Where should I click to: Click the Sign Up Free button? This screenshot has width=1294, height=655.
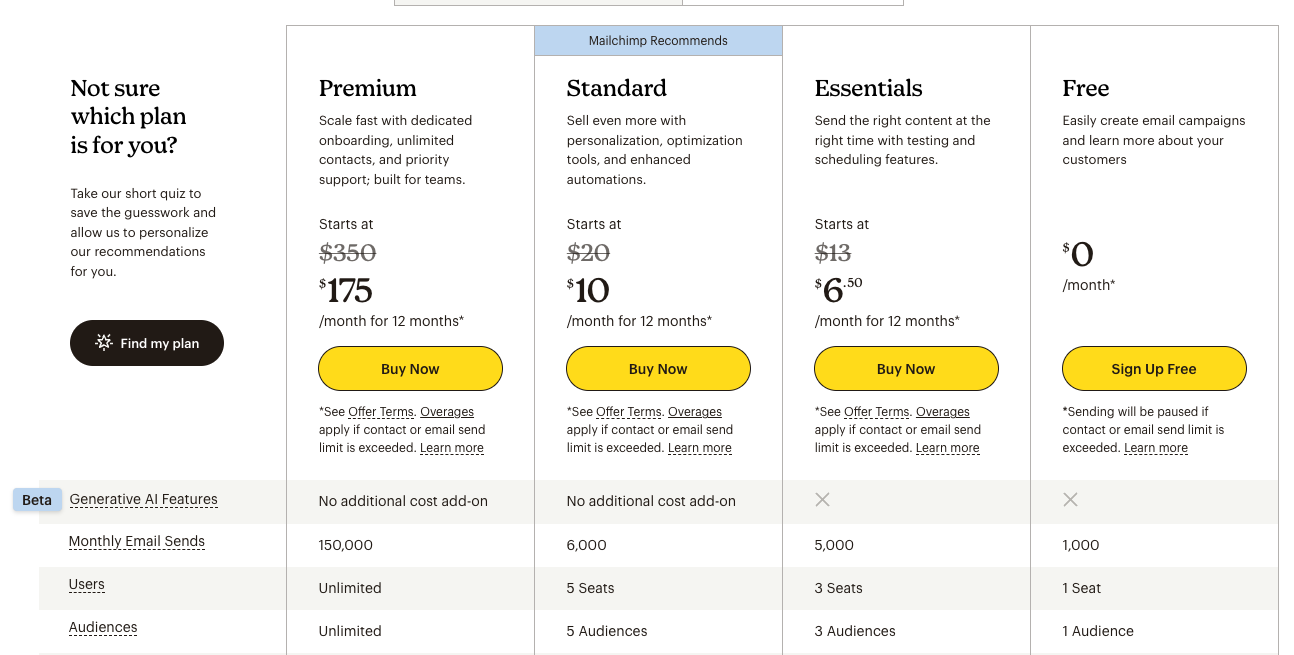coord(1154,369)
